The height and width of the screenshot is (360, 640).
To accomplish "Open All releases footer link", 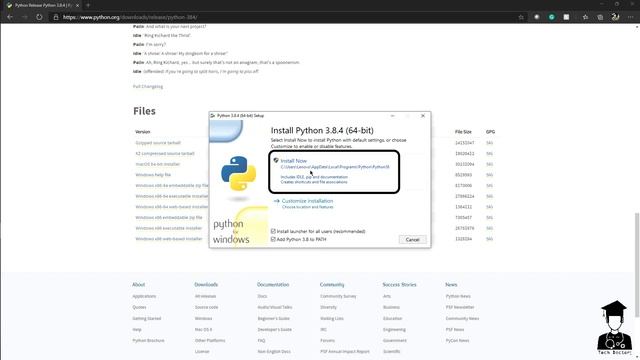I will tap(205, 296).
